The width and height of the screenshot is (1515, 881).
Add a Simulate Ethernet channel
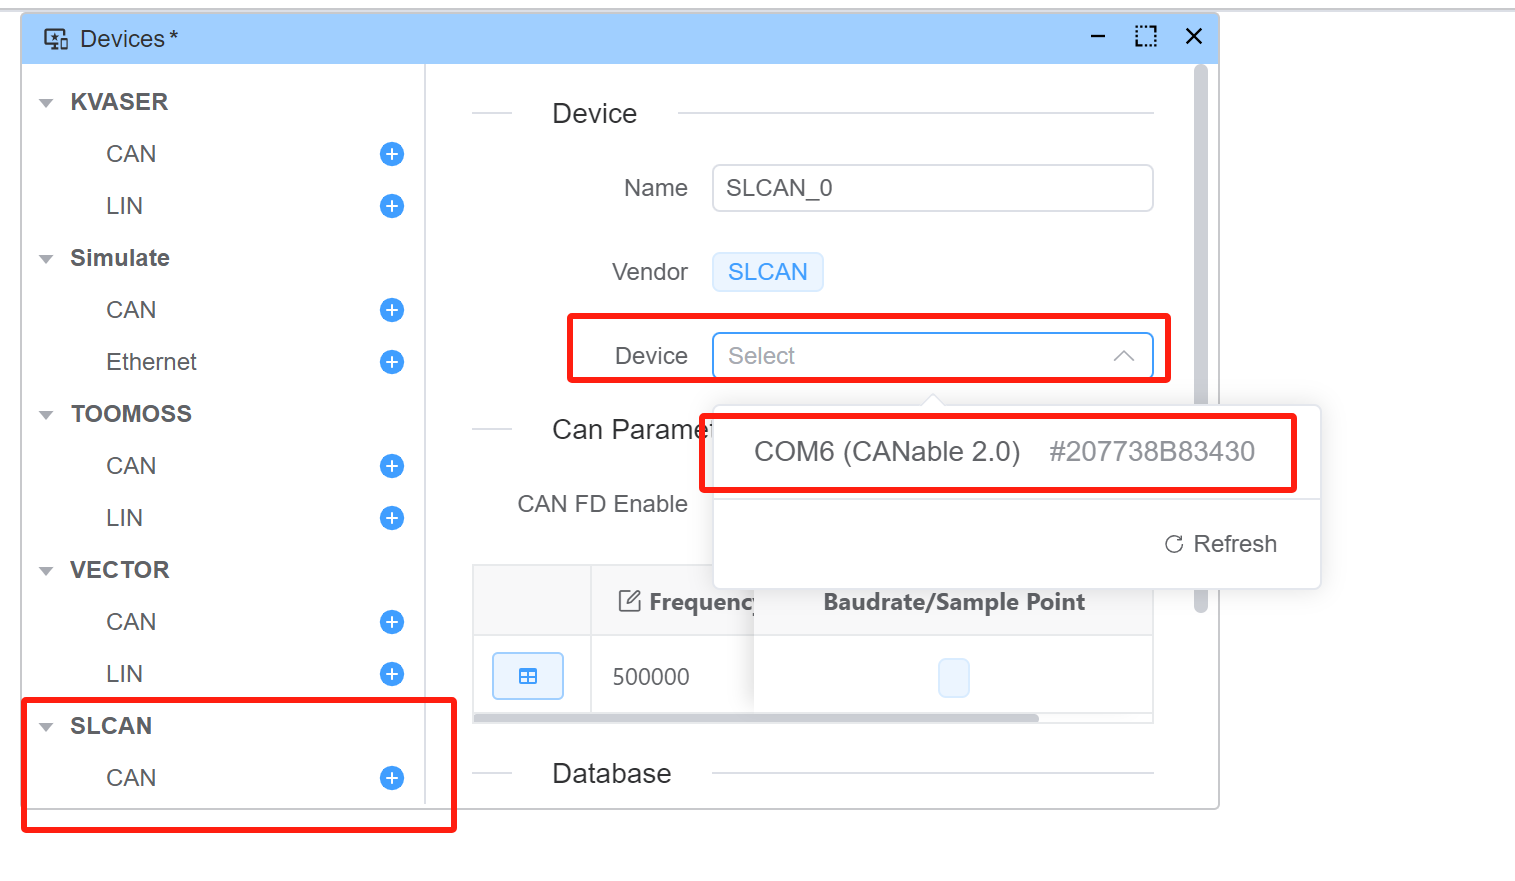[x=391, y=362]
